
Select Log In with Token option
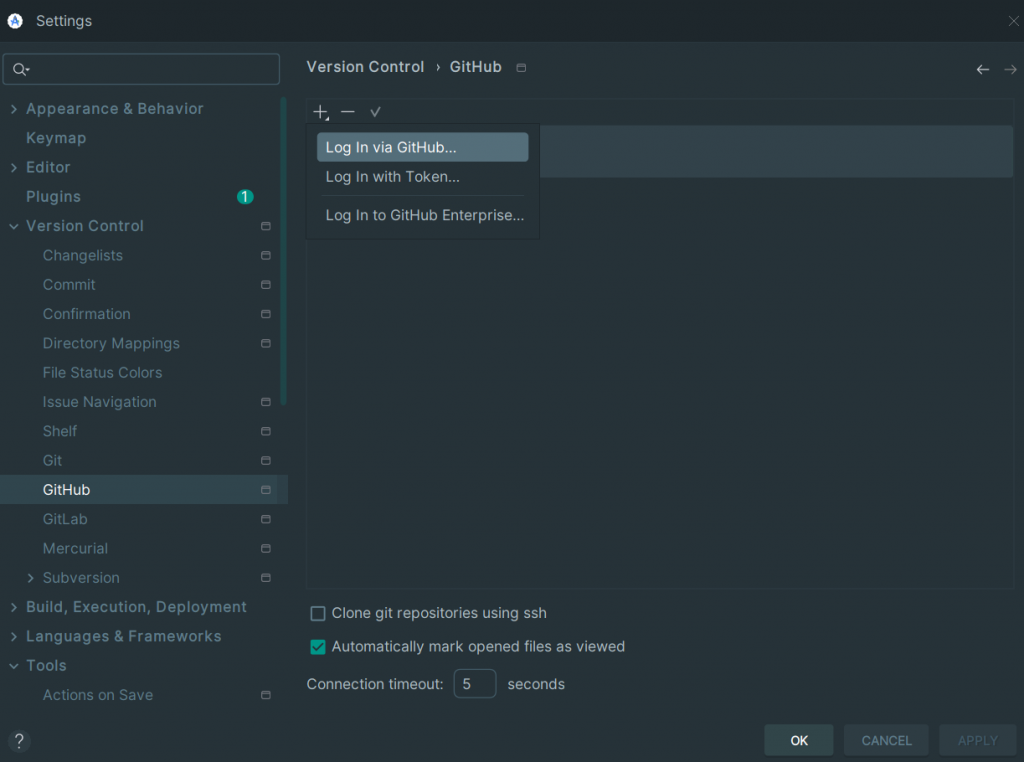click(423, 176)
